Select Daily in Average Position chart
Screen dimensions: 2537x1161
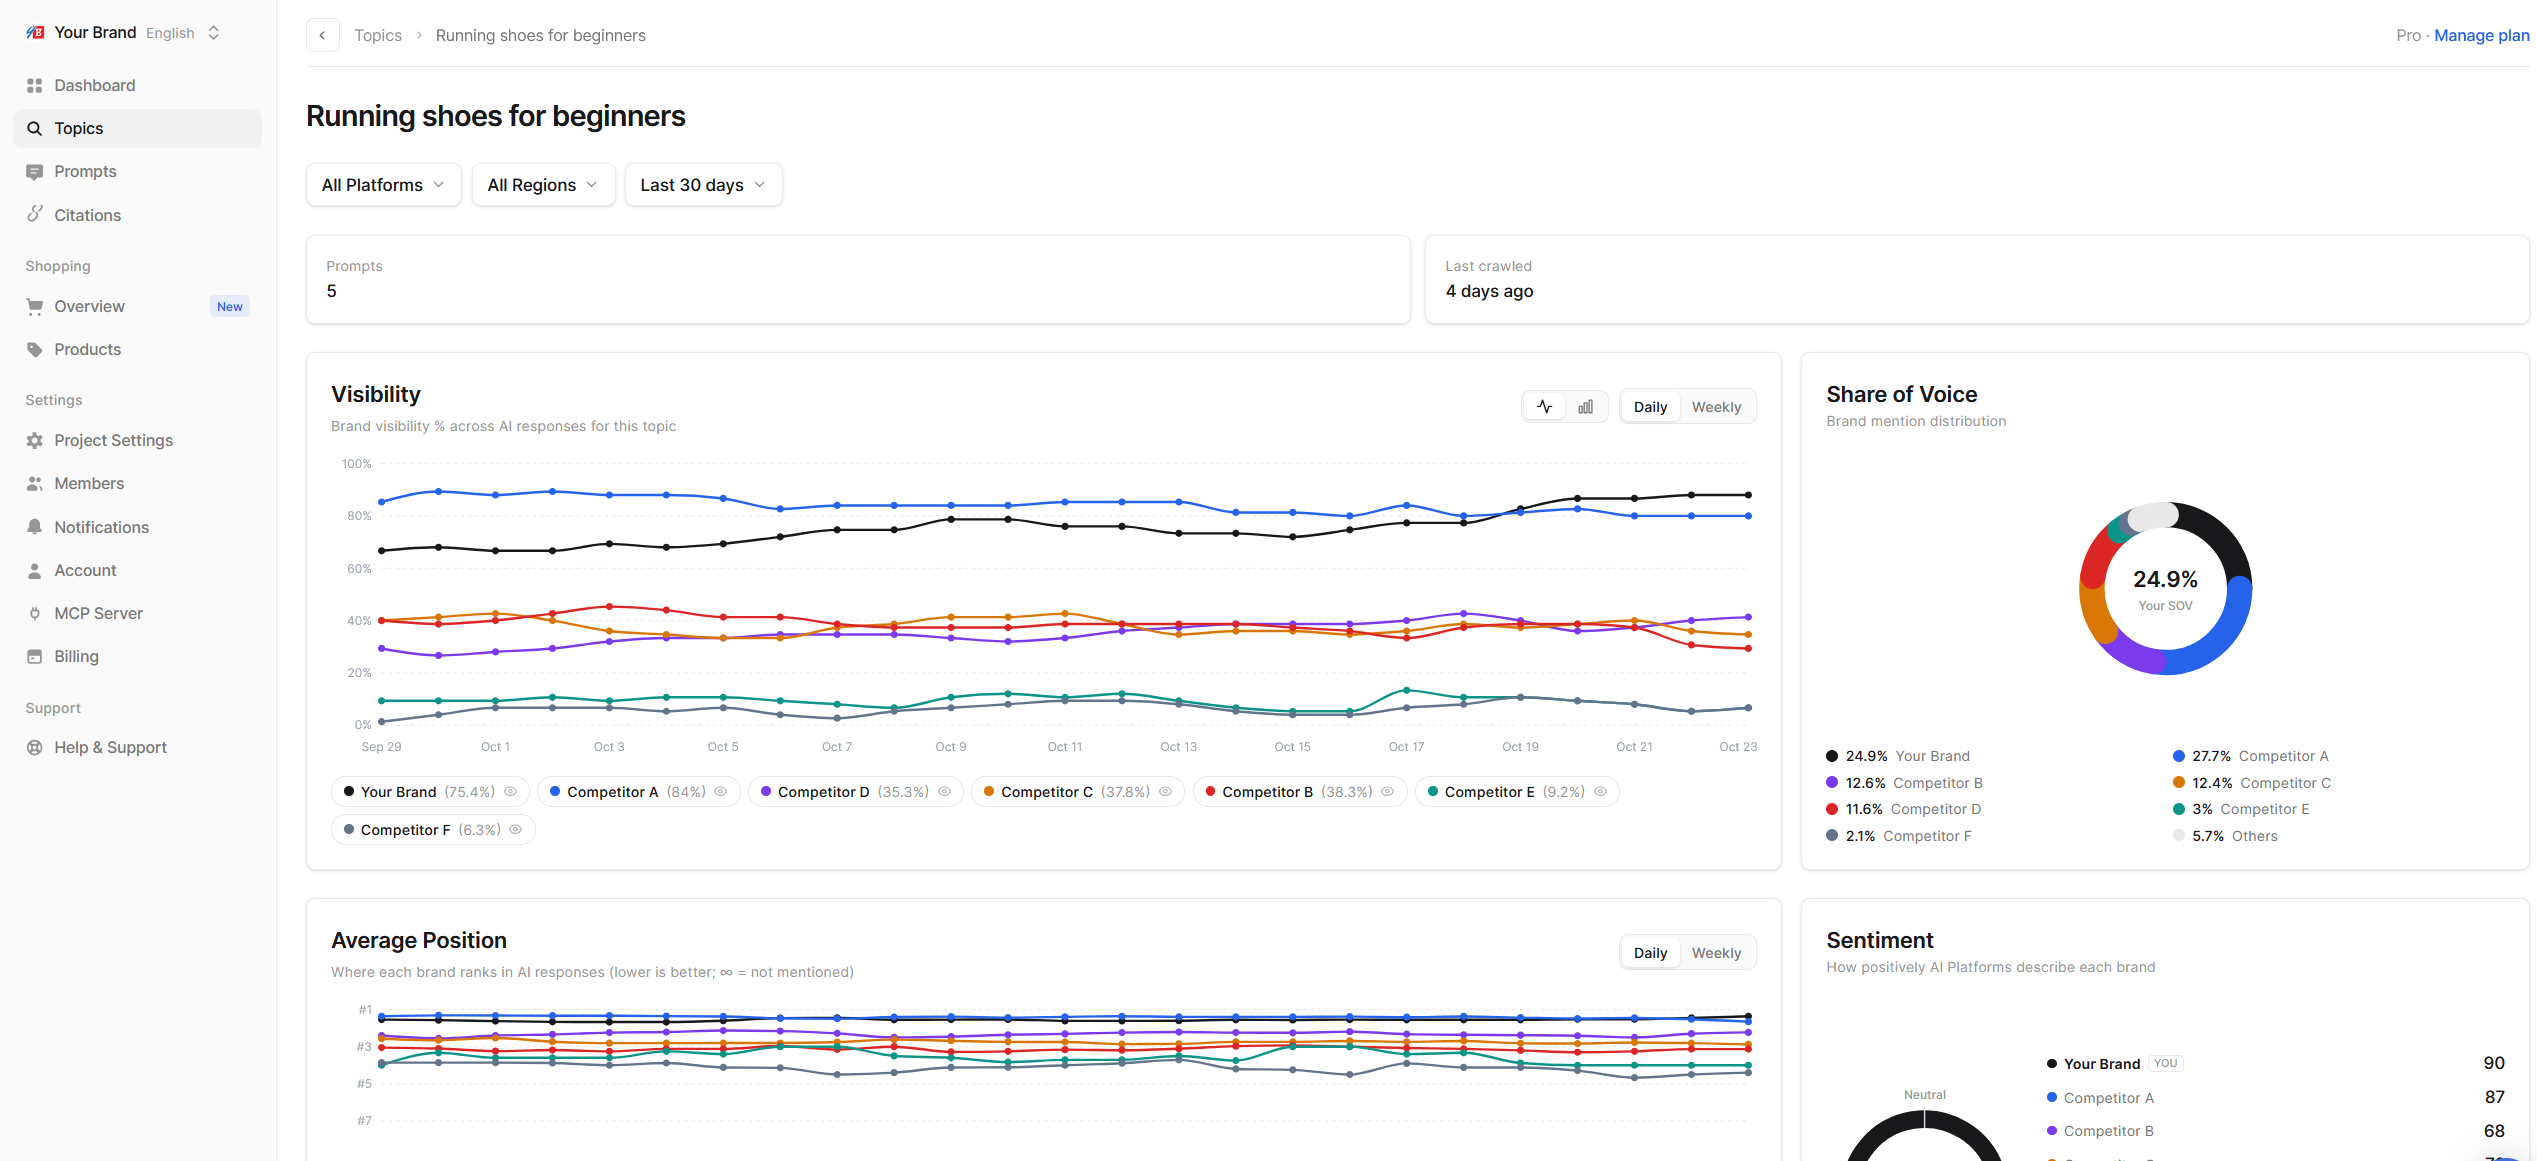coord(1650,953)
